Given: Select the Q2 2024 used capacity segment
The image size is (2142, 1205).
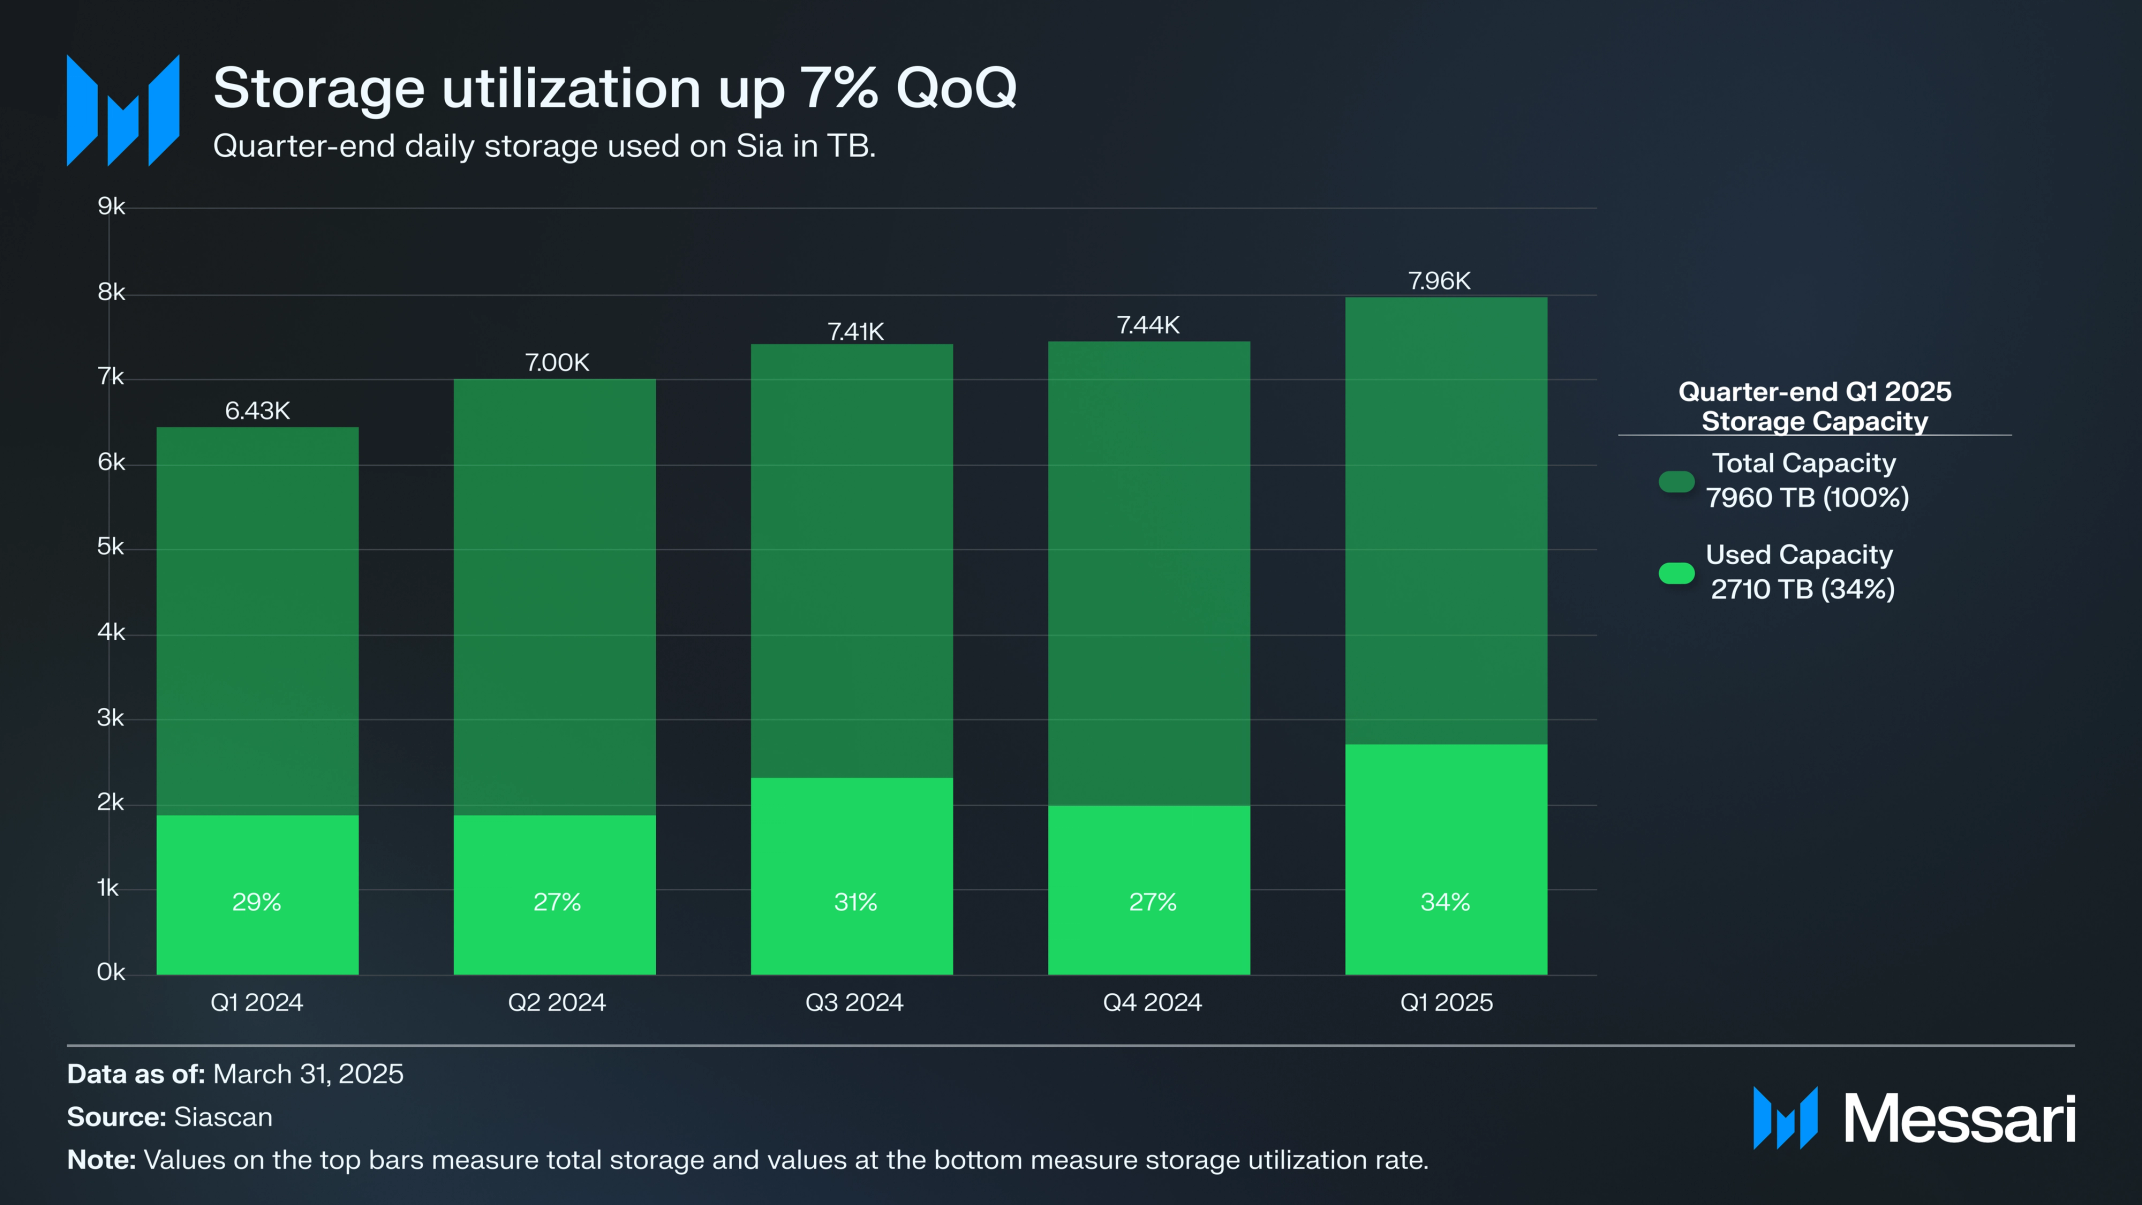Looking at the screenshot, I should point(555,895).
